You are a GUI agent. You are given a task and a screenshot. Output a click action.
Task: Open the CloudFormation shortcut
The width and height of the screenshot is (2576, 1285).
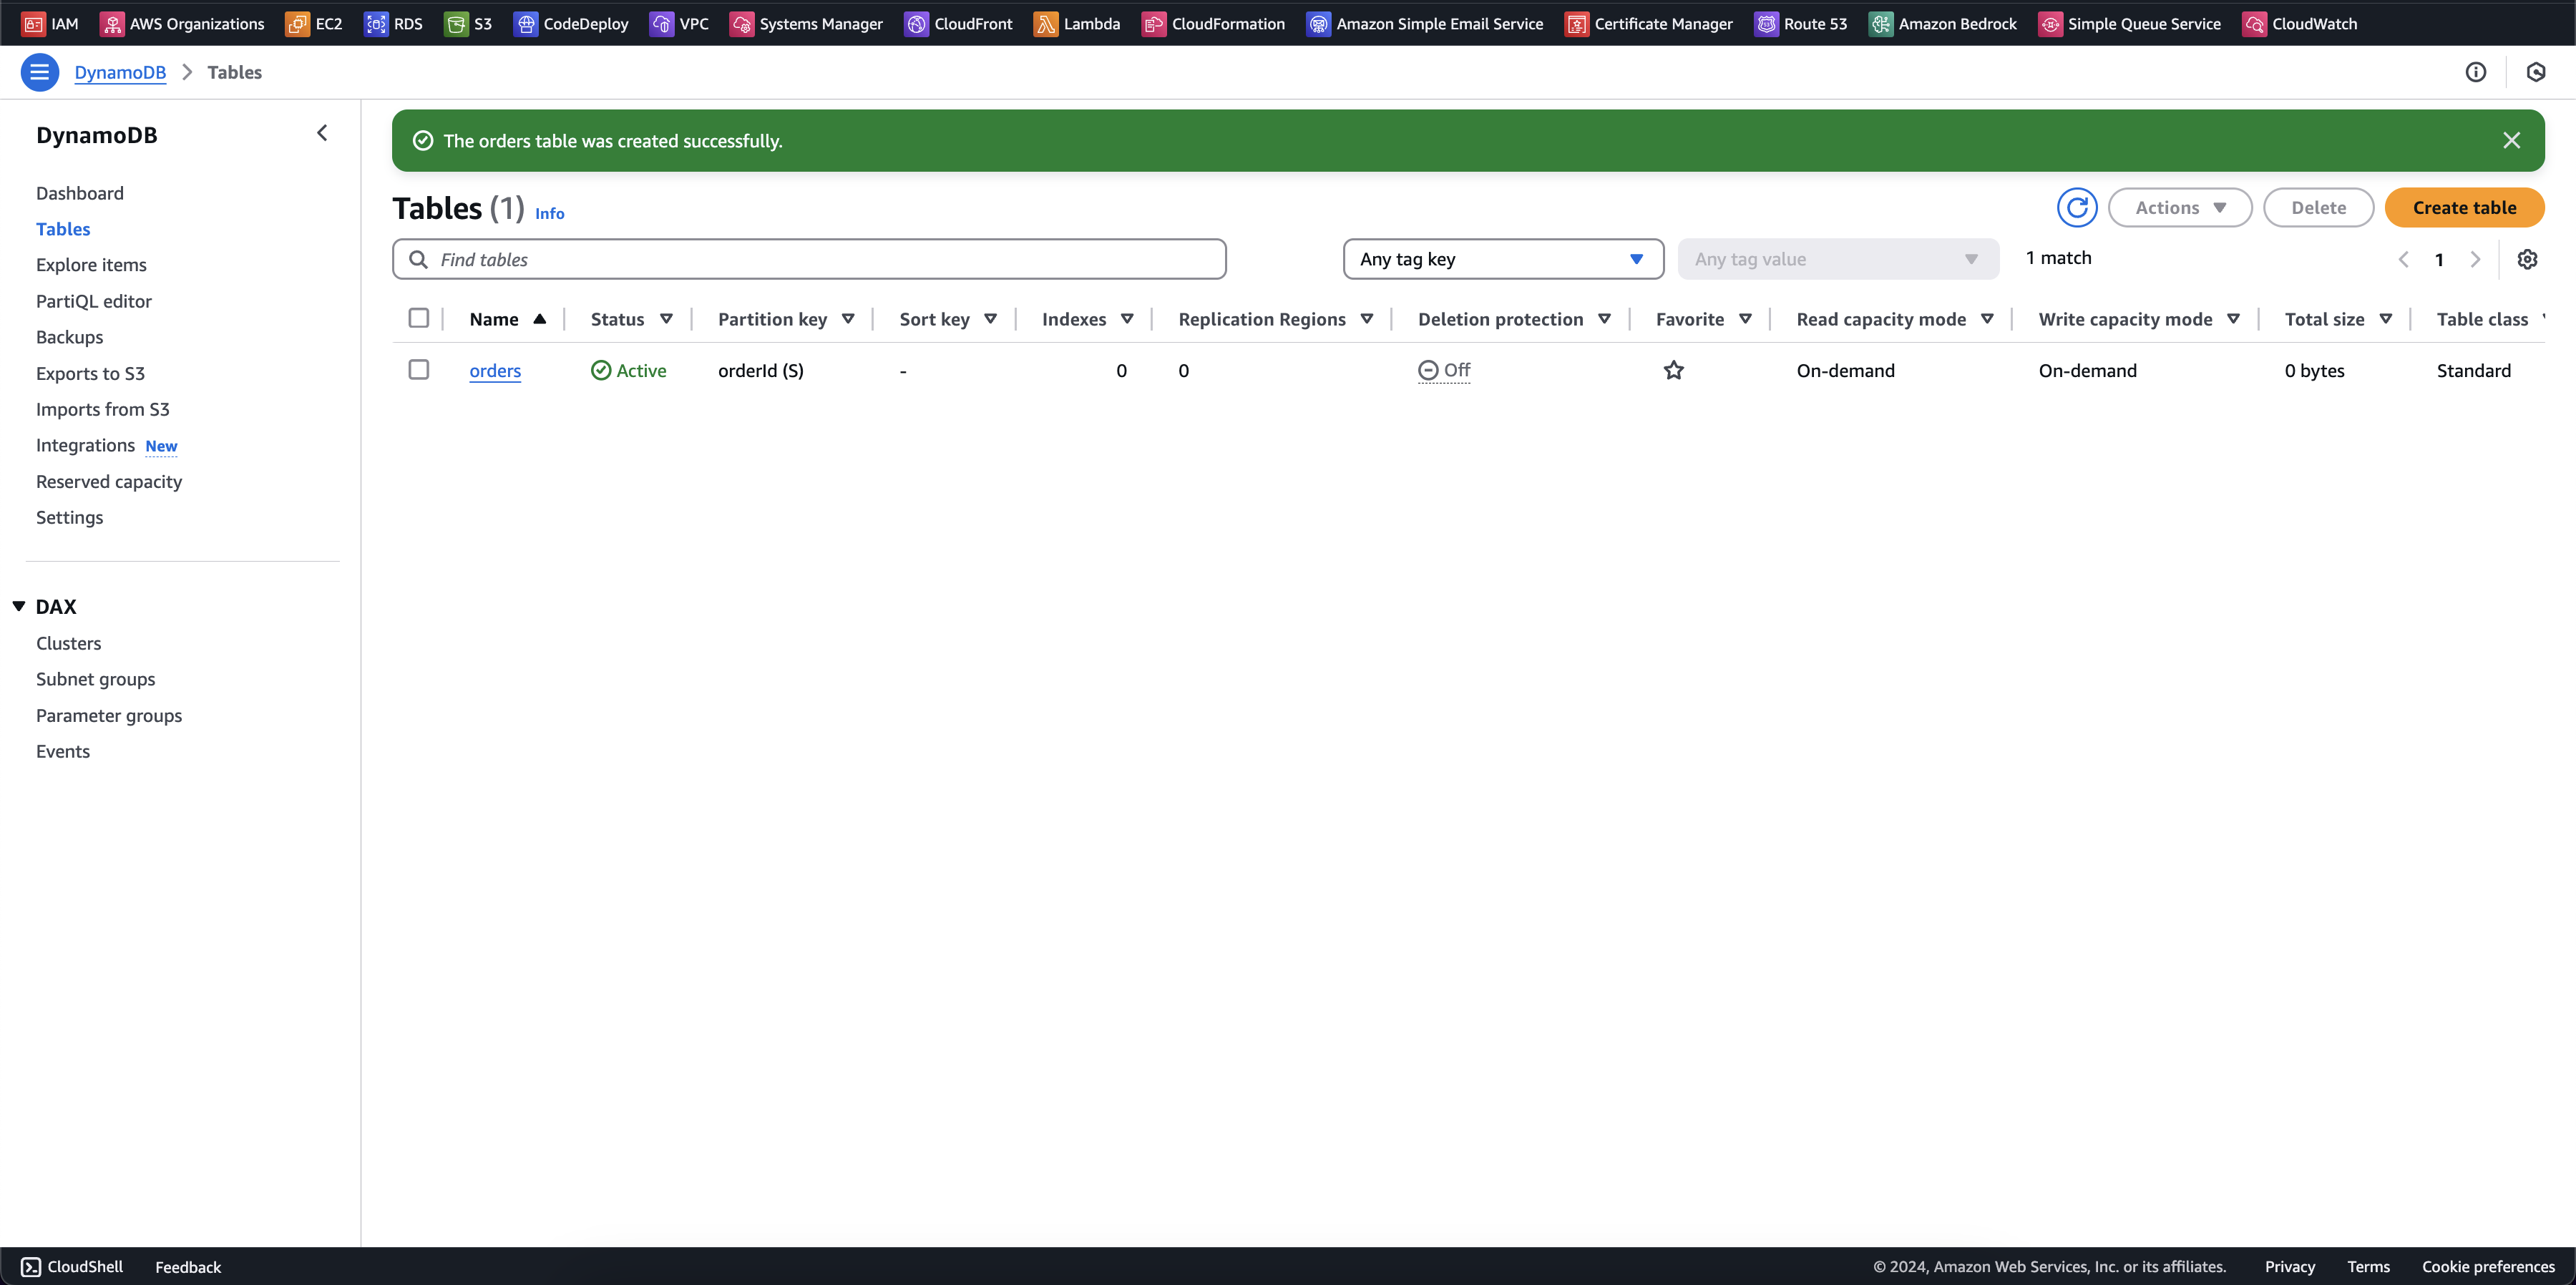tap(1214, 24)
